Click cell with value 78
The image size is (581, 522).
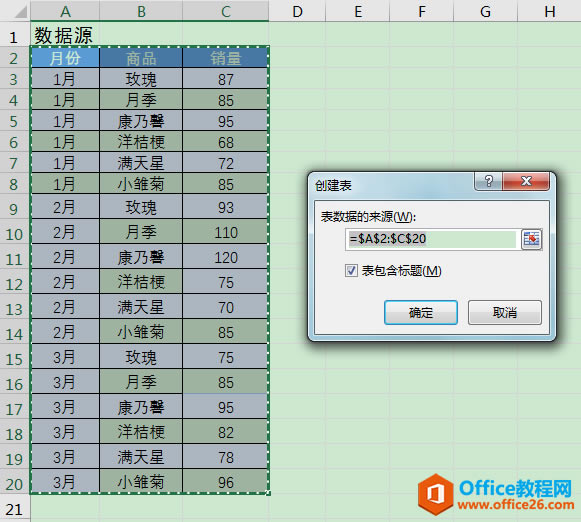click(x=226, y=457)
